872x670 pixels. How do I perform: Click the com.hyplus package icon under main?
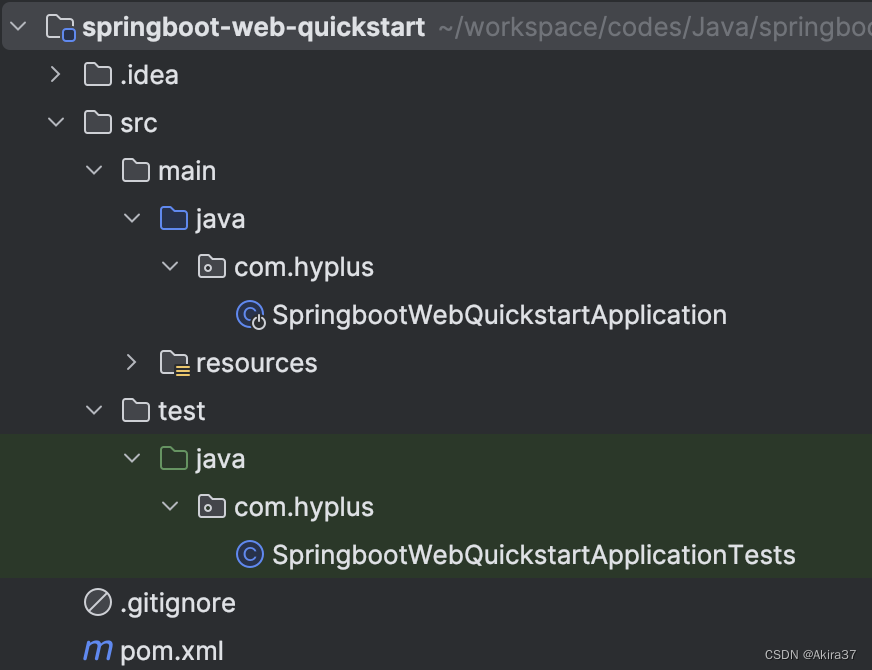tap(211, 266)
